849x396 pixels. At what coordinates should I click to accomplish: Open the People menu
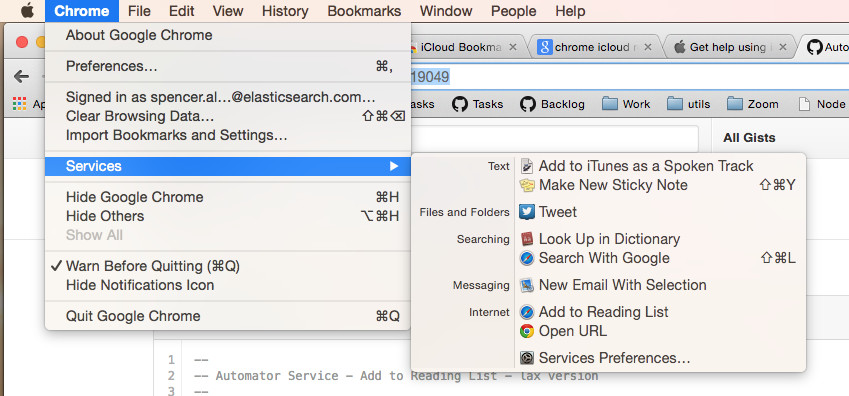click(514, 11)
